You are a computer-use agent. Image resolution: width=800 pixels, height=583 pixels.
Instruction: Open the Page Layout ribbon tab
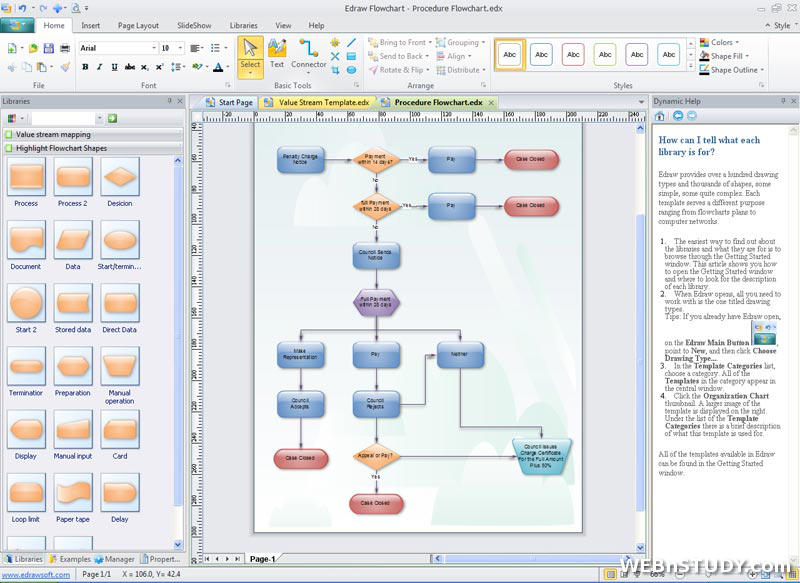138,25
